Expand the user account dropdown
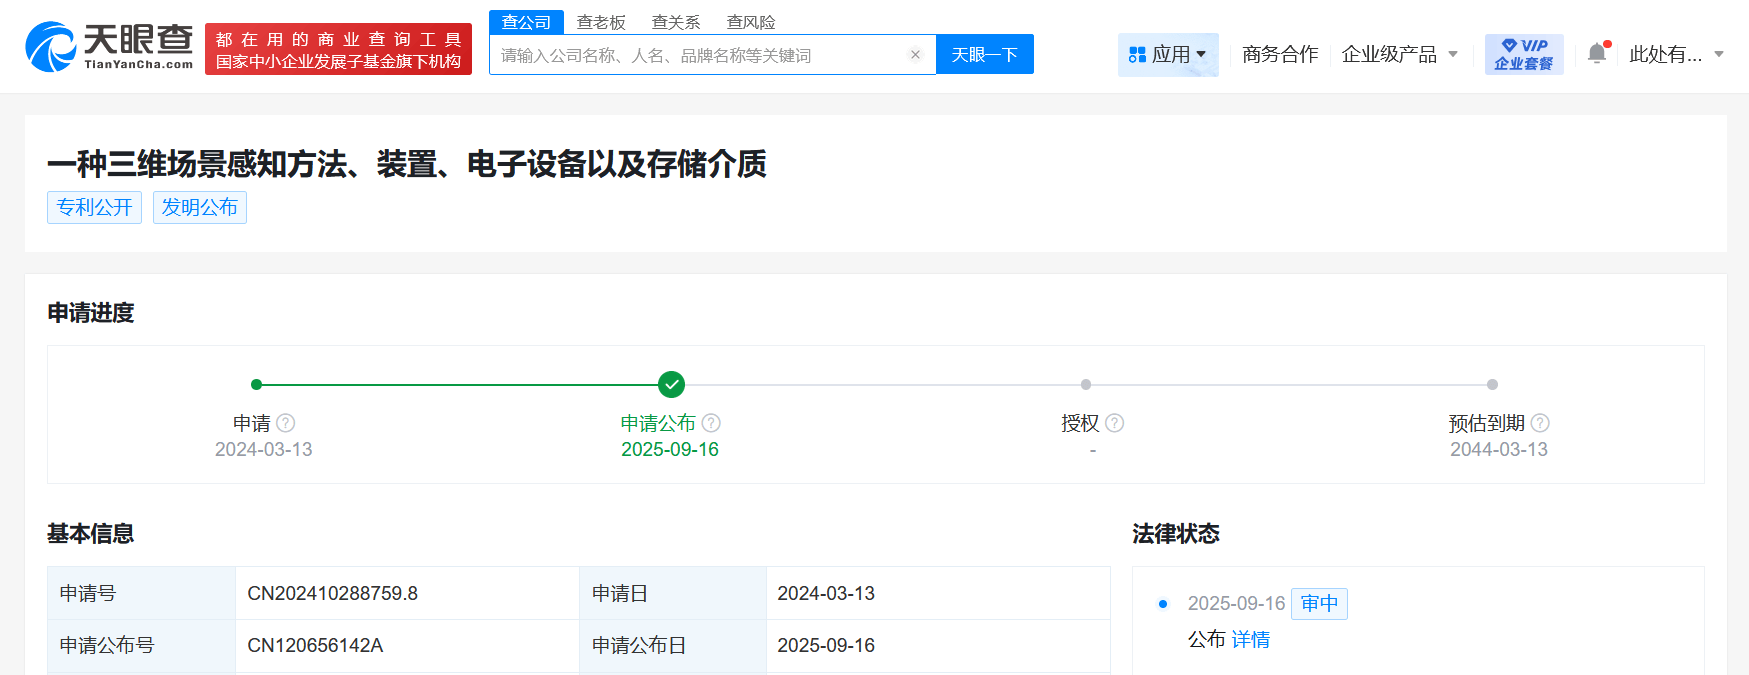This screenshot has height=675, width=1749. pyautogui.click(x=1676, y=54)
